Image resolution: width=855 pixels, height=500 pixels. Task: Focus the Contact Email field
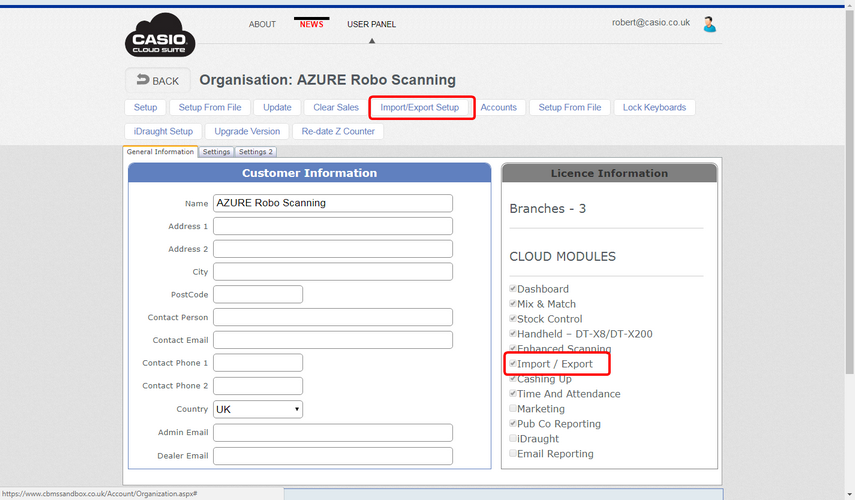(x=333, y=340)
